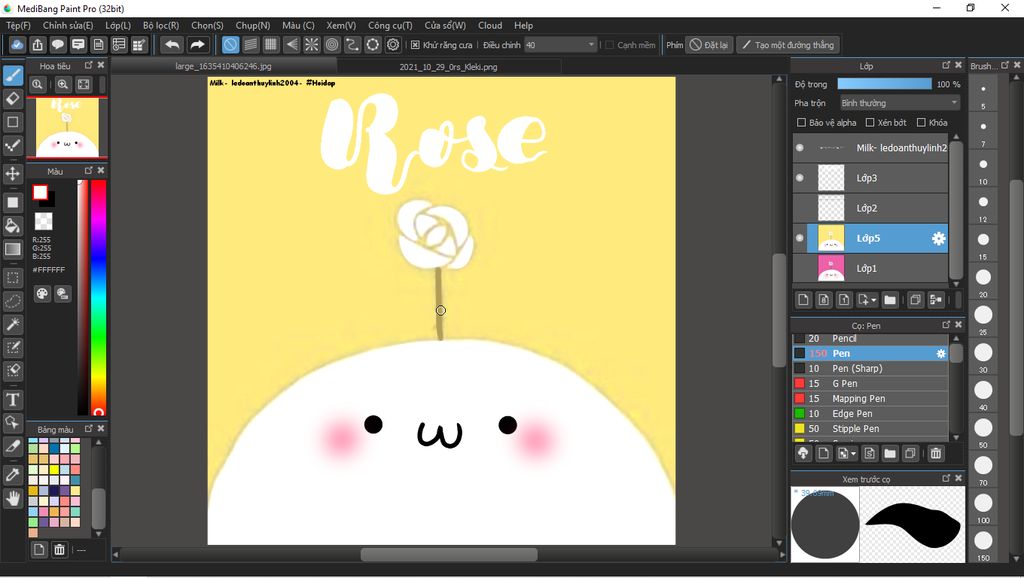Check the Xén bớt option
Screen dimensions: 1024x578
pyautogui.click(x=870, y=122)
